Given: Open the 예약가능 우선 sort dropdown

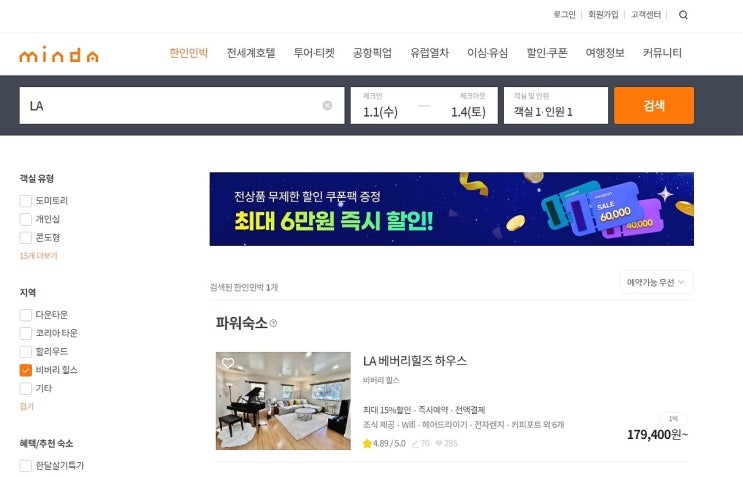Looking at the screenshot, I should coord(657,282).
